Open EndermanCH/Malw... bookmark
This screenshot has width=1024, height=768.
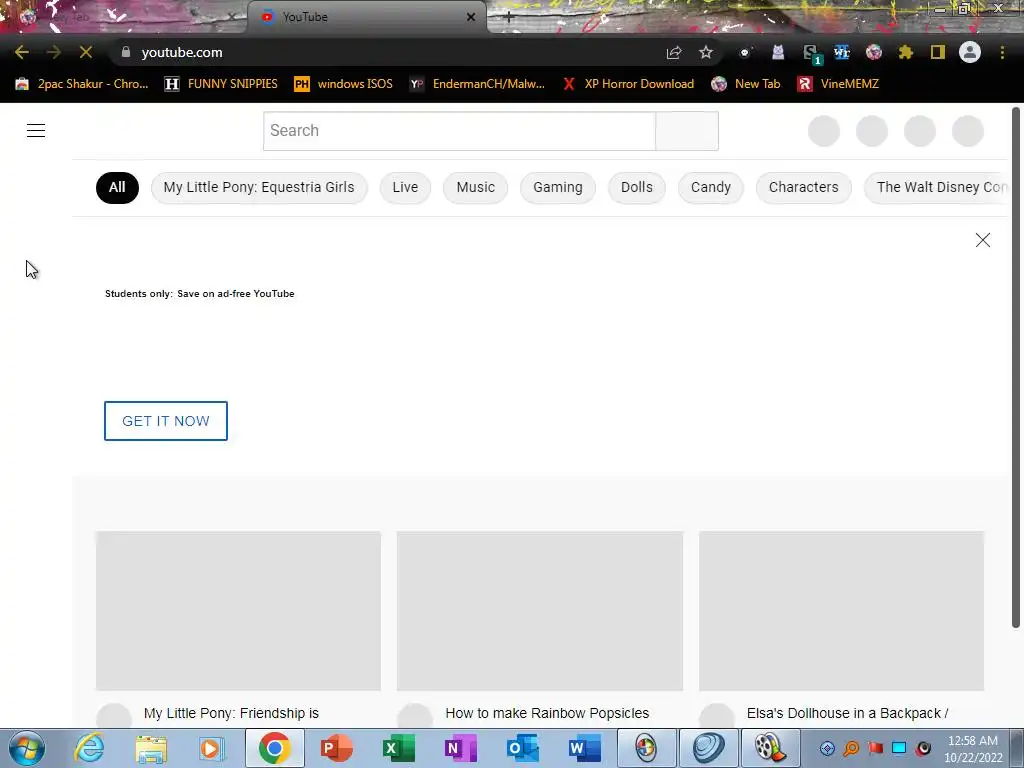[x=477, y=84]
